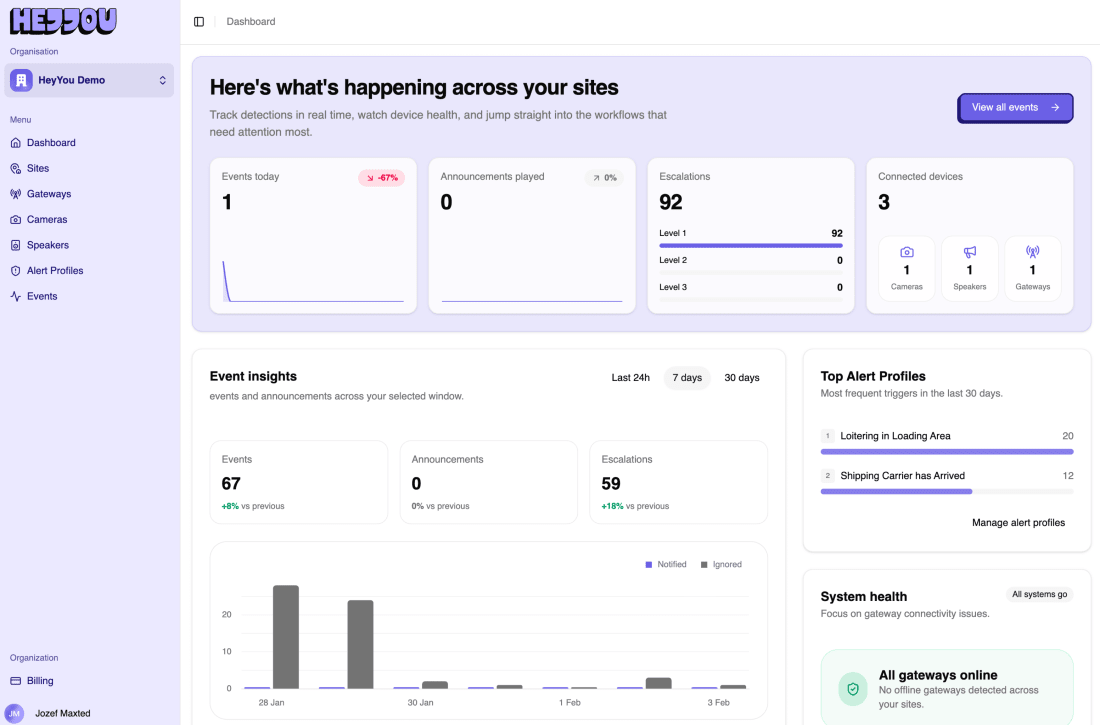This screenshot has width=1100, height=725.
Task: Open the Manage alert profiles link
Action: pos(1018,523)
